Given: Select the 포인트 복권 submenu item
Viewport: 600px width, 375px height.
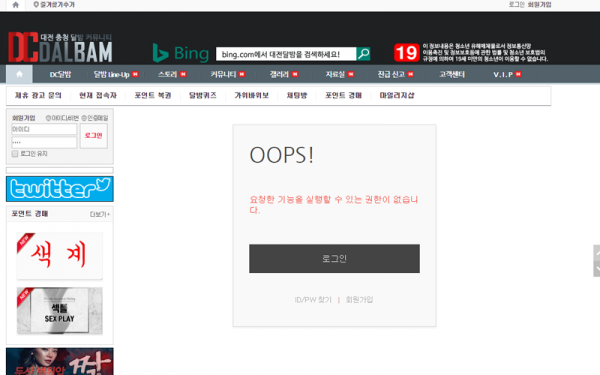Looking at the screenshot, I should click(x=153, y=95).
